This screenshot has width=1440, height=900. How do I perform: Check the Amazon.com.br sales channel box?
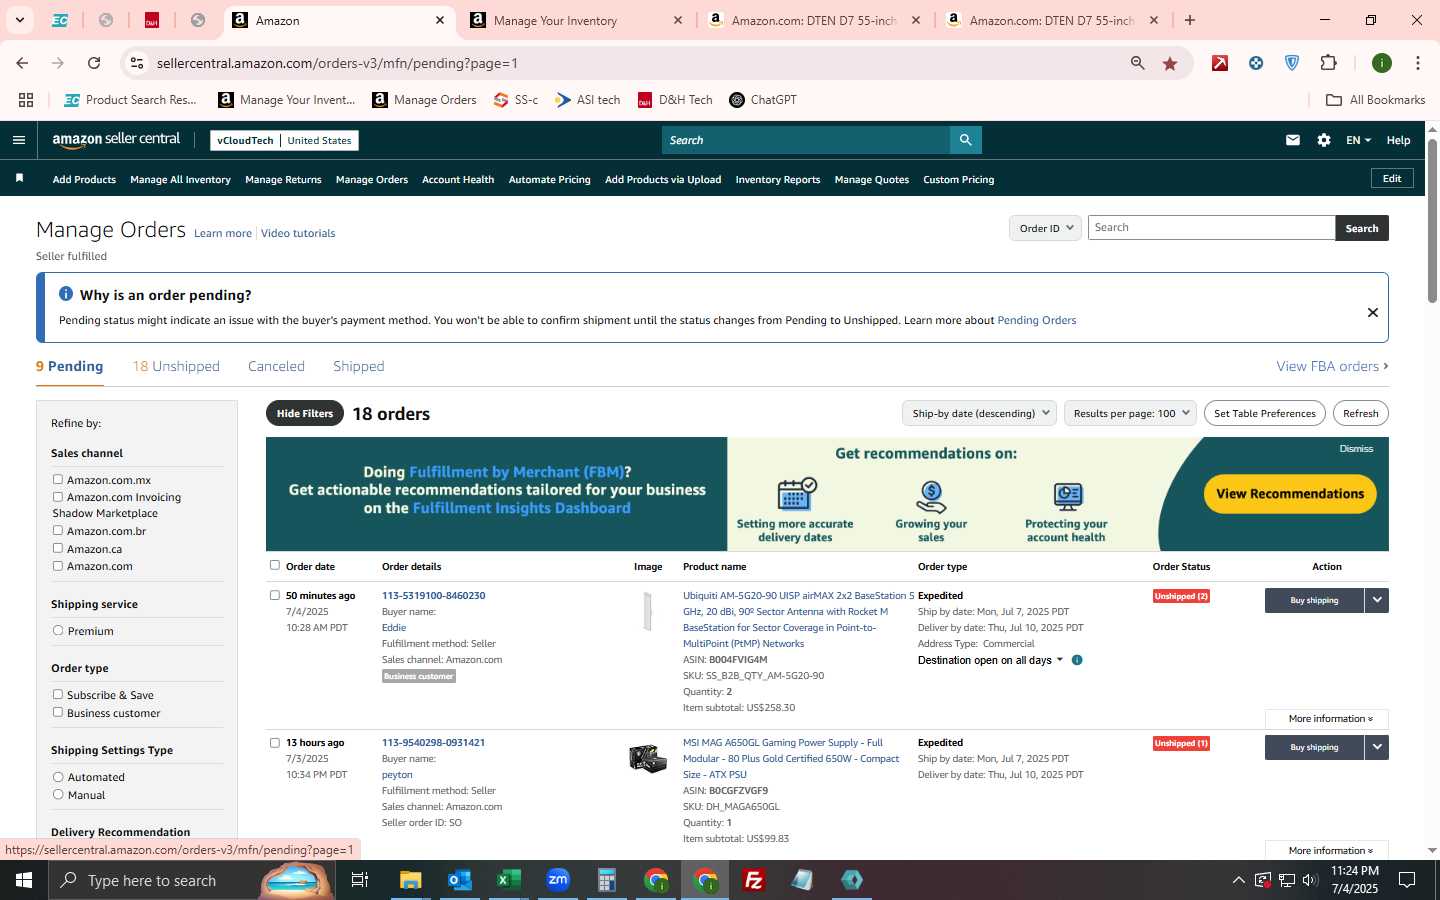(58, 531)
